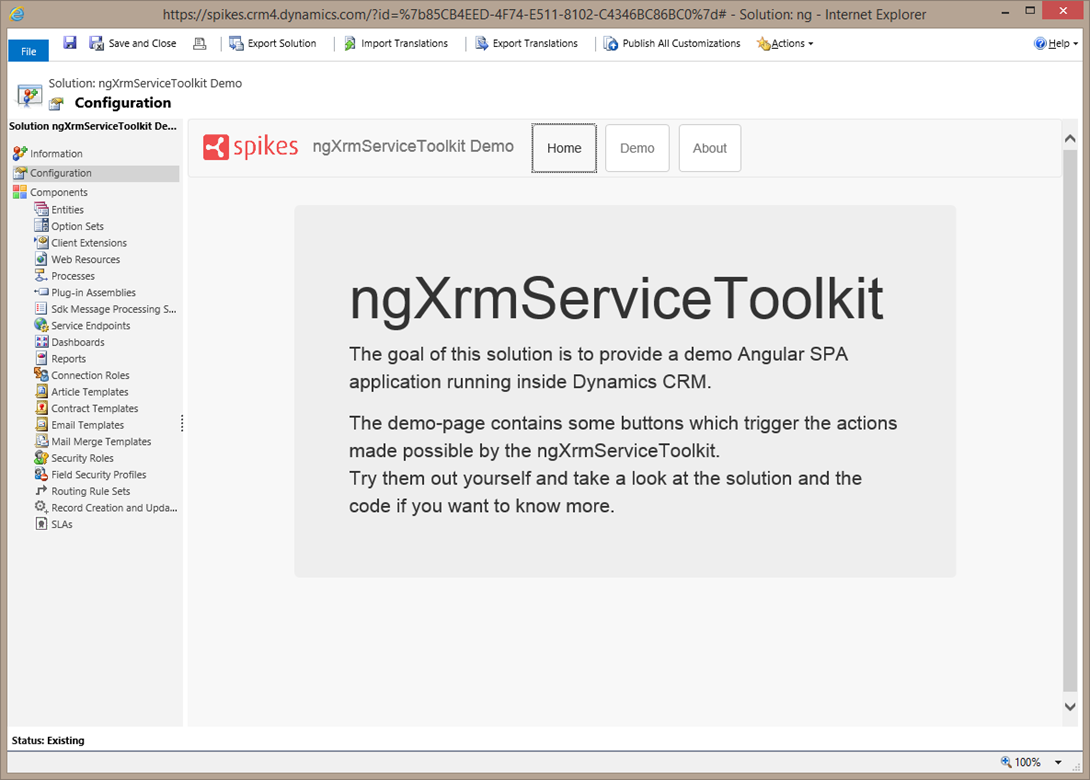Image resolution: width=1090 pixels, height=780 pixels.
Task: Open Record Creation and Update node
Action: pyautogui.click(x=114, y=507)
